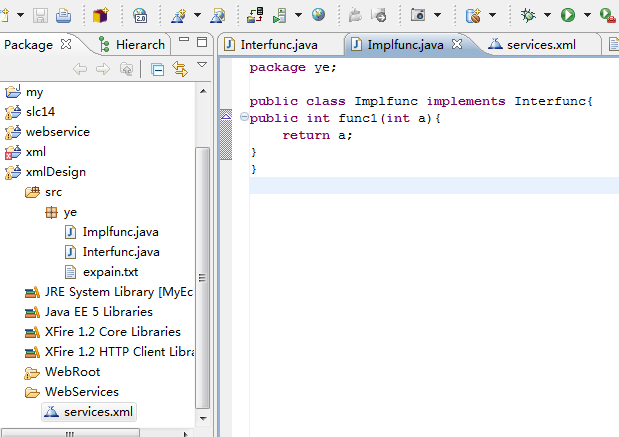The height and width of the screenshot is (437, 619).
Task: Click the search document toolbar icon
Action: point(218,15)
